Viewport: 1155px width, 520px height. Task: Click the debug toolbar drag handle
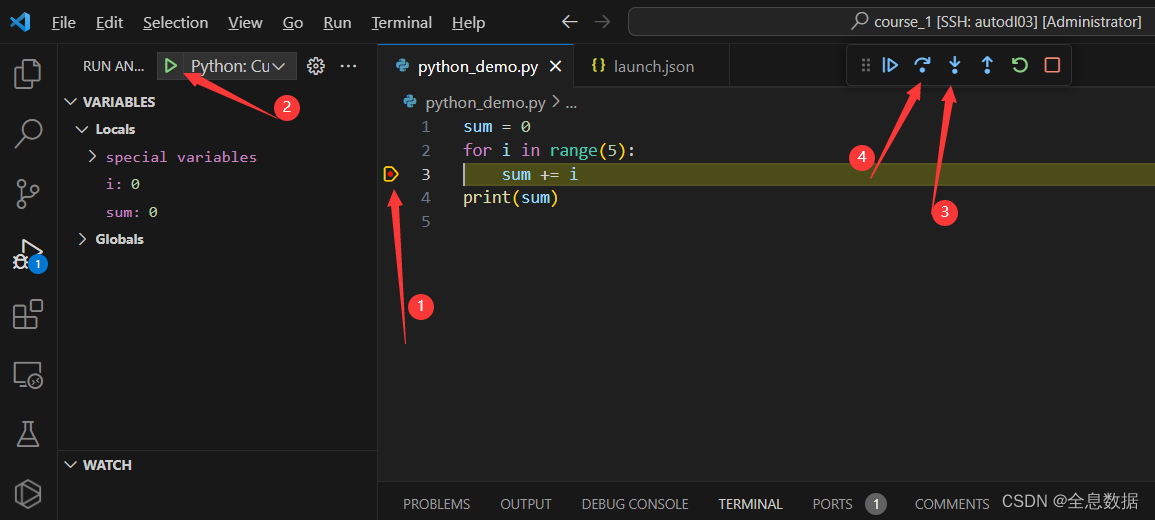pos(866,66)
